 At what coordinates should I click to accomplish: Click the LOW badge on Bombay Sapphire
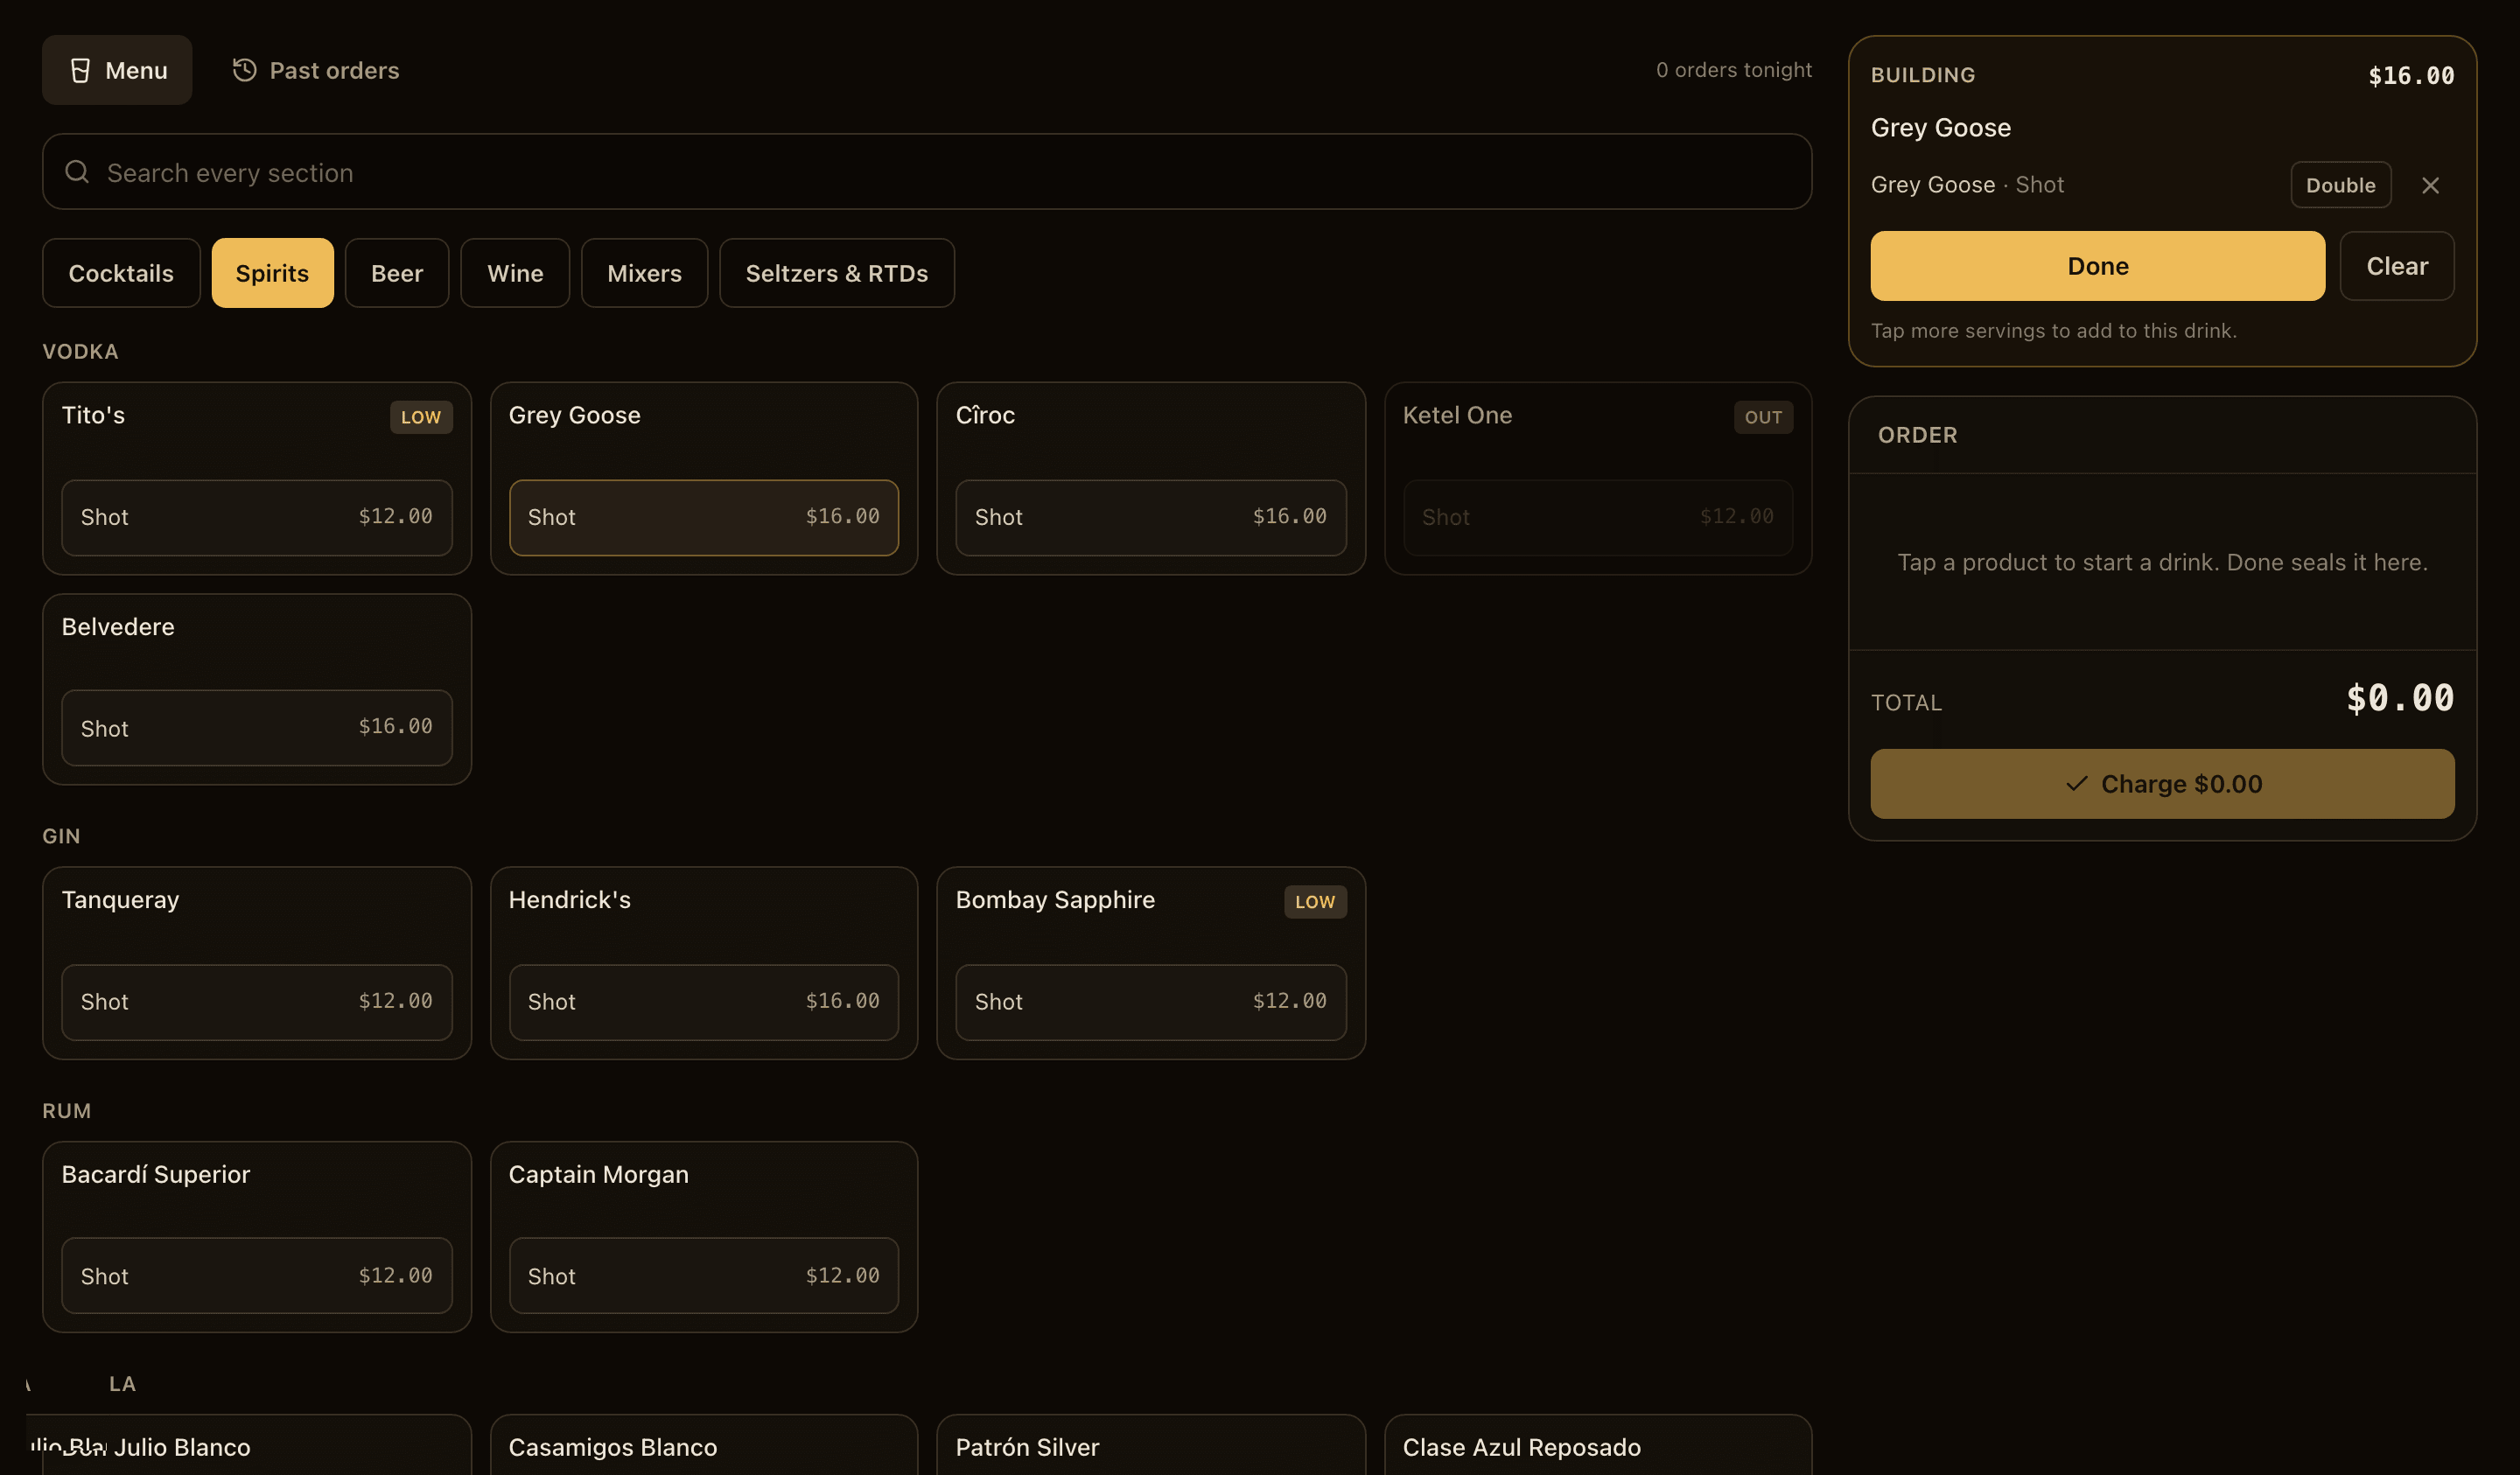click(x=1315, y=901)
